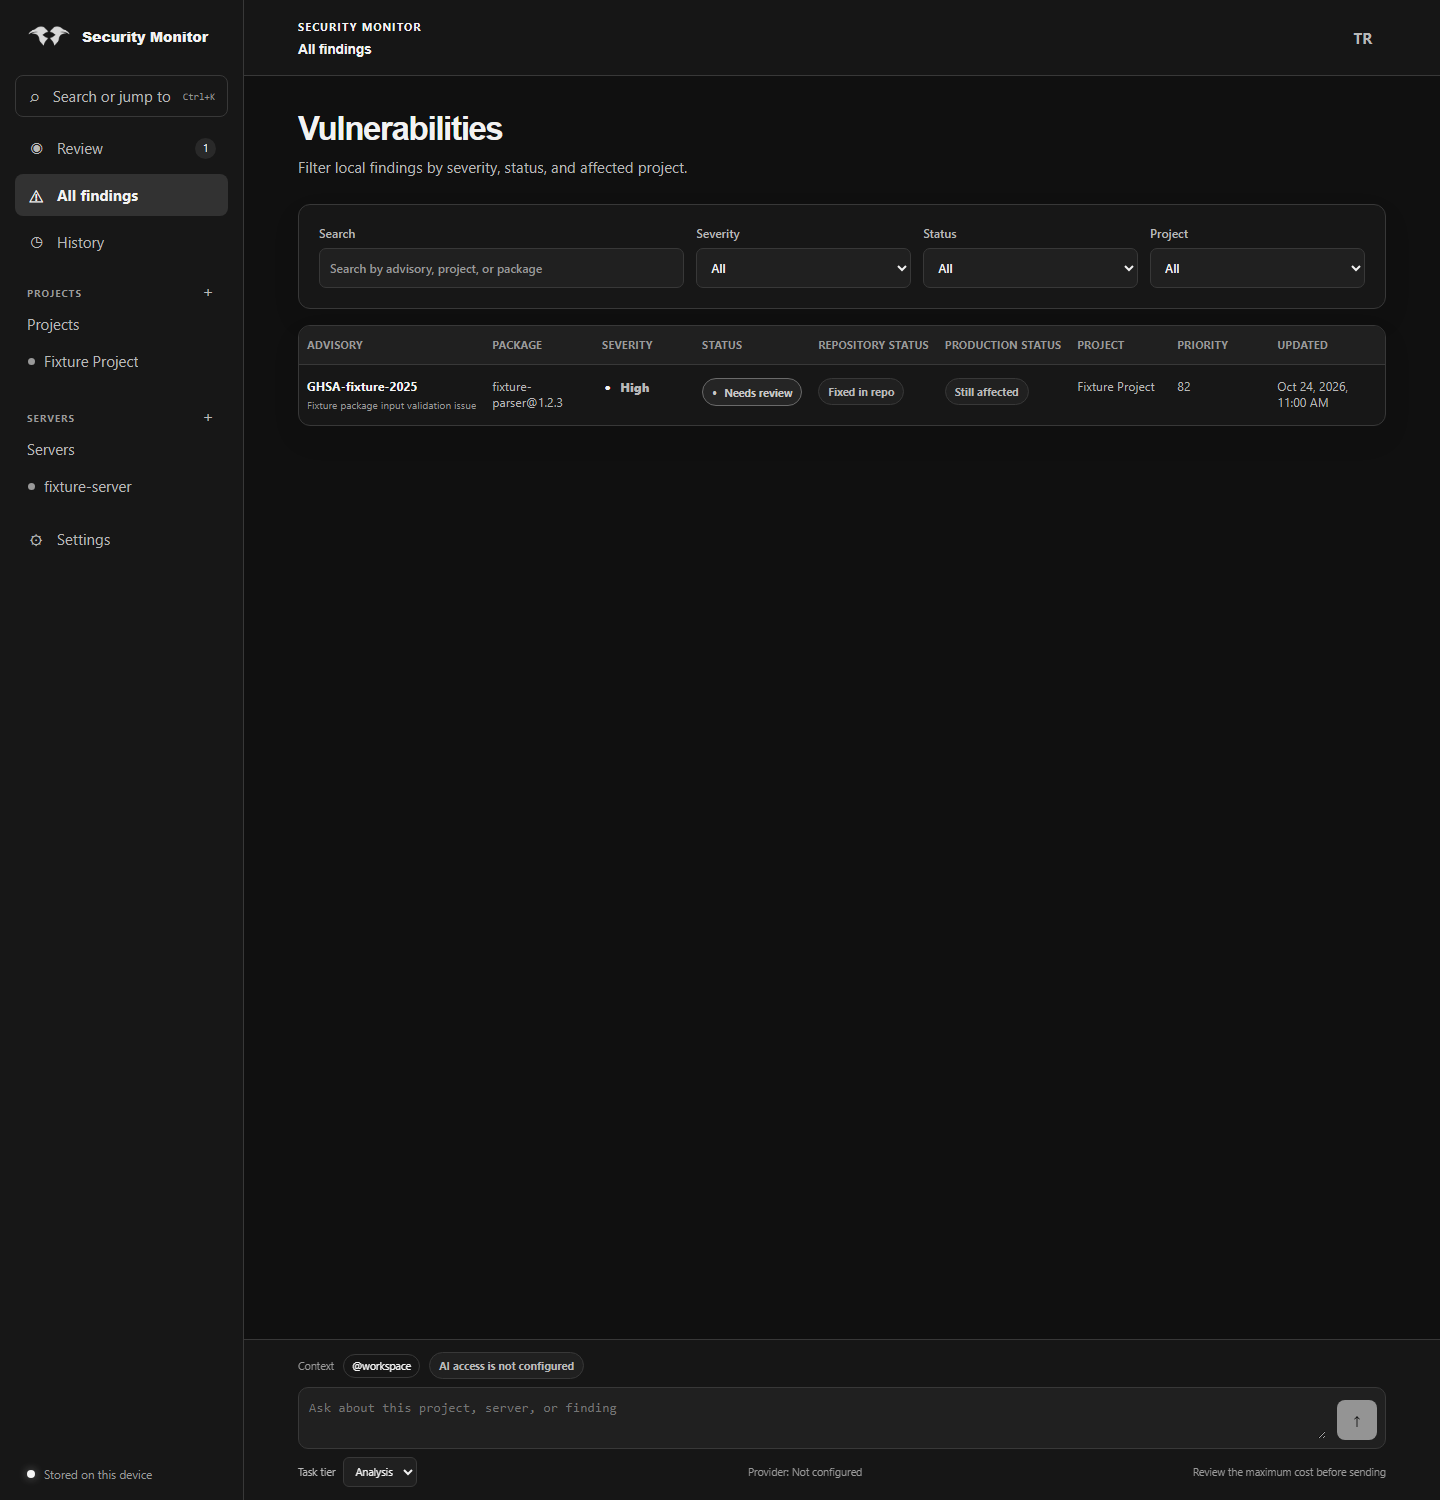Image resolution: width=1440 pixels, height=1500 pixels.
Task: Click the Still affected badge
Action: point(986,392)
